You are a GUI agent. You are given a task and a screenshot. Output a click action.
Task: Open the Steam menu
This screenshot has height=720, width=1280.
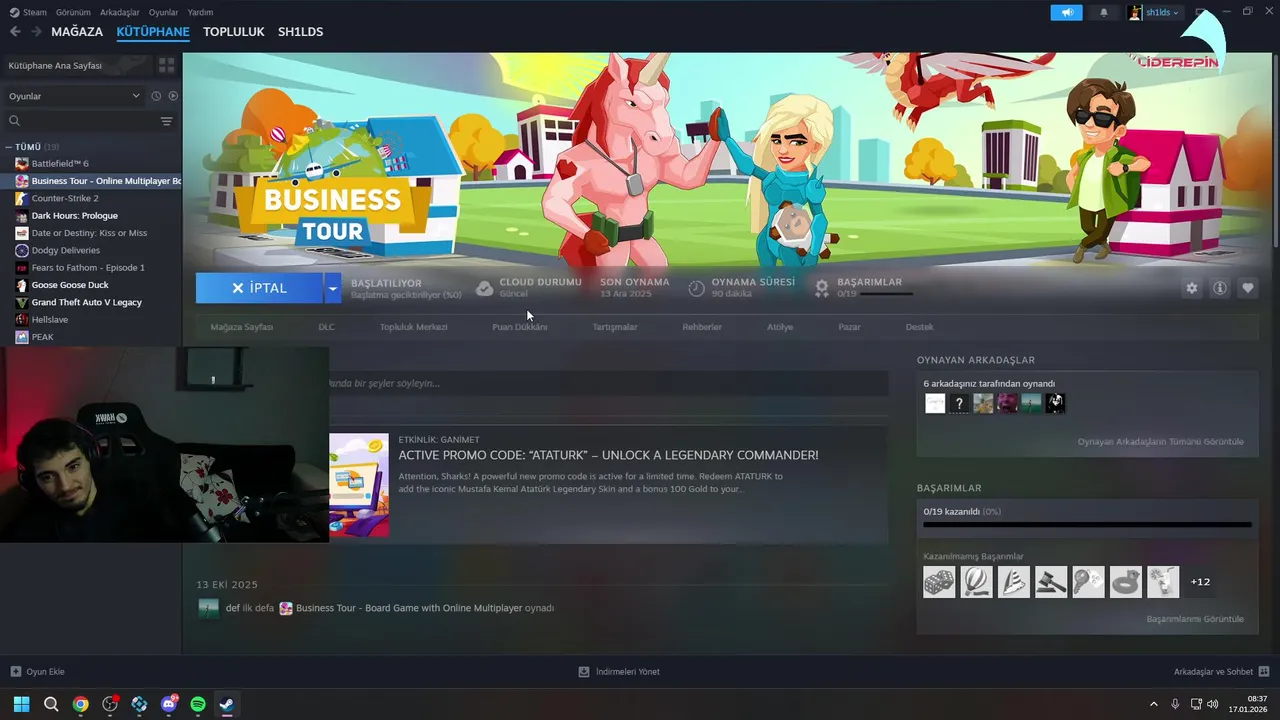[x=29, y=13]
